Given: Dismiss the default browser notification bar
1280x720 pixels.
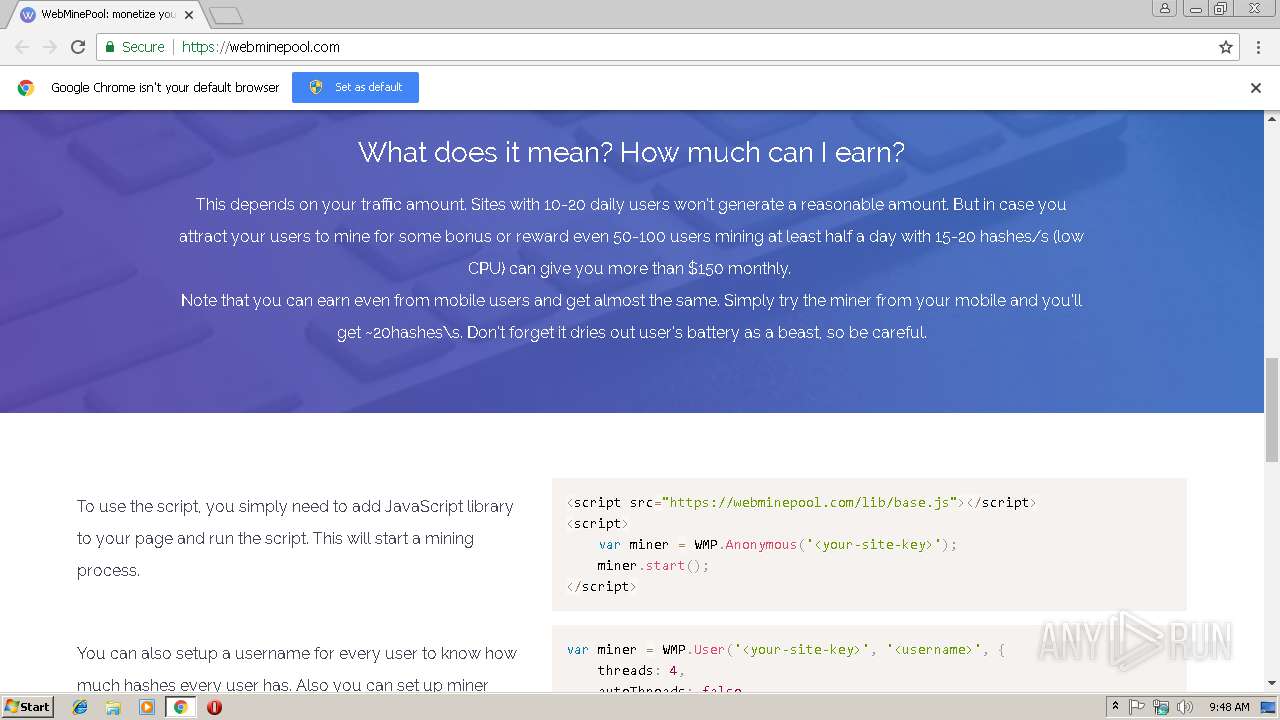Looking at the screenshot, I should [1256, 88].
